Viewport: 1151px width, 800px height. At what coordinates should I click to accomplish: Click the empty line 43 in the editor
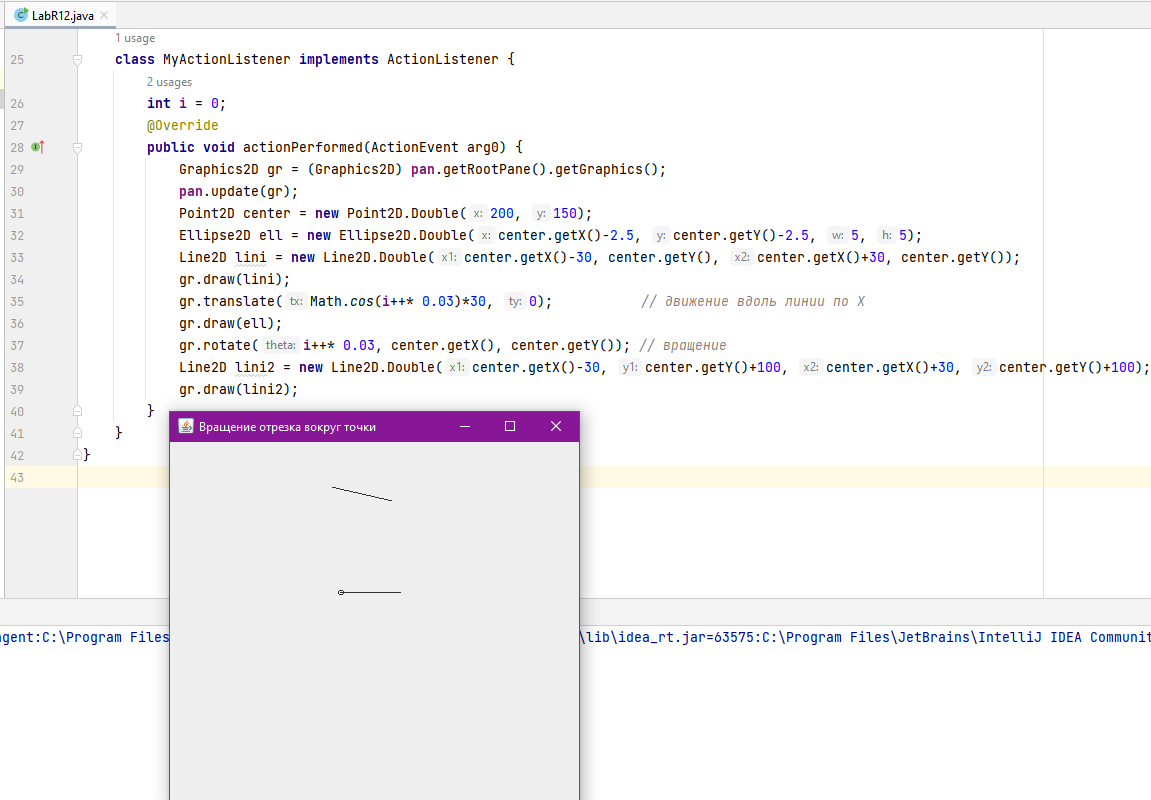(x=614, y=477)
